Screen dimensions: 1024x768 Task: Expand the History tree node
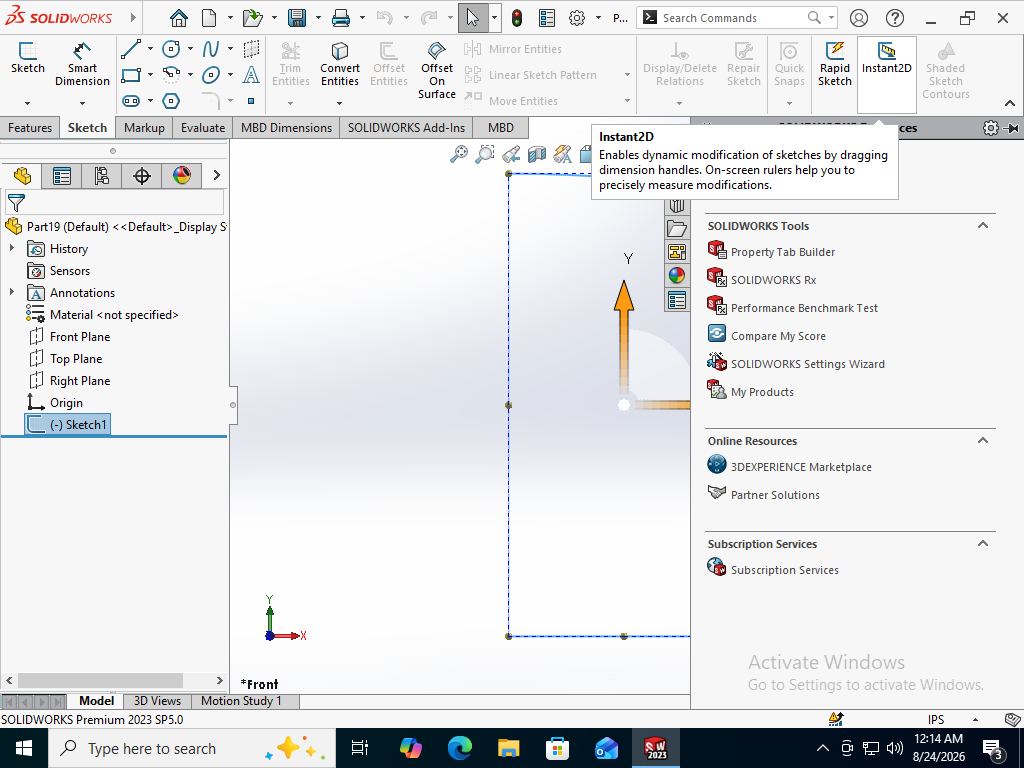(12, 248)
